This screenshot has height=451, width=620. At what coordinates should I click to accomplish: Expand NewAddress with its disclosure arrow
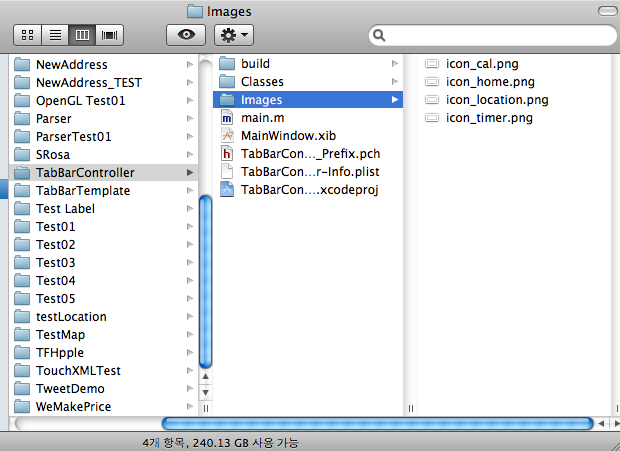(x=190, y=64)
